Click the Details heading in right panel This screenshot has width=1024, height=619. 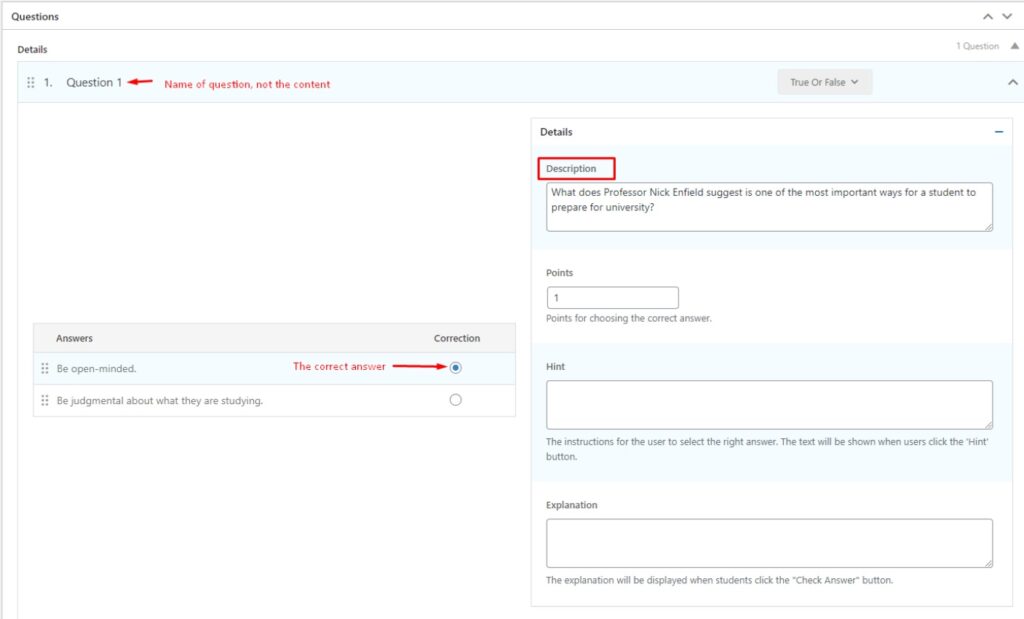click(x=556, y=132)
